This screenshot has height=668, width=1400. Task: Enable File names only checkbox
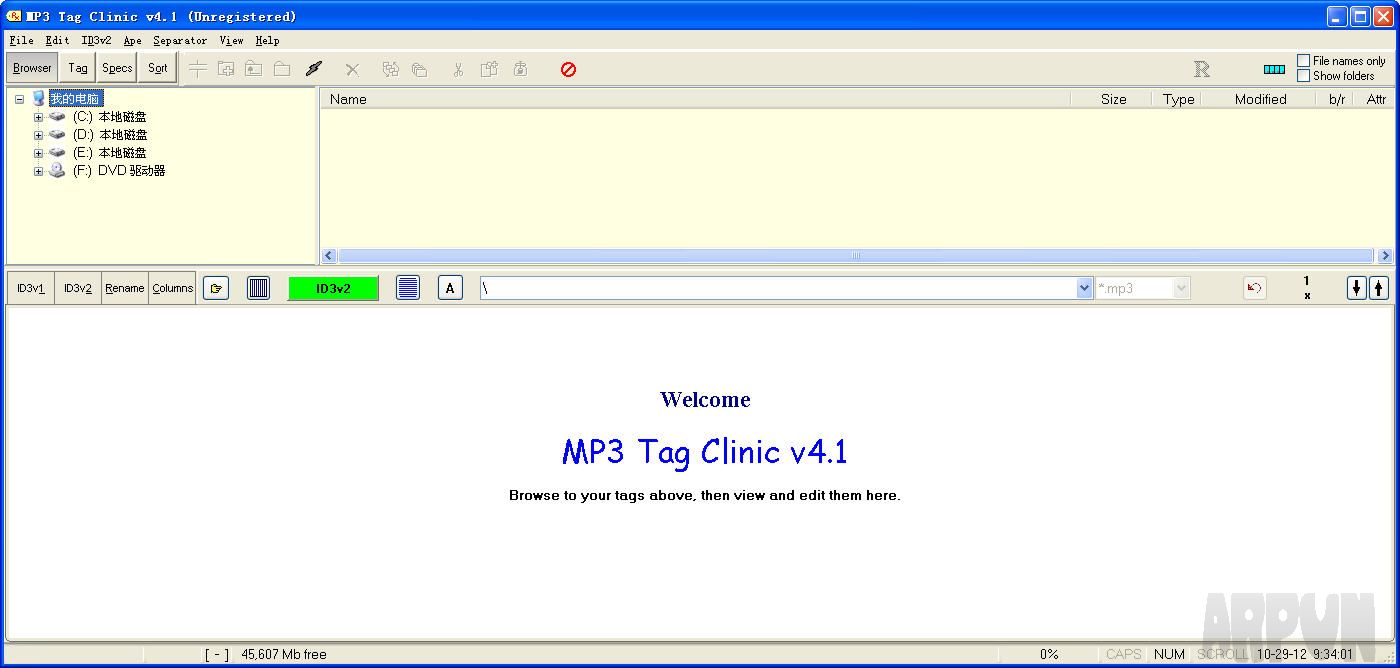[1304, 61]
